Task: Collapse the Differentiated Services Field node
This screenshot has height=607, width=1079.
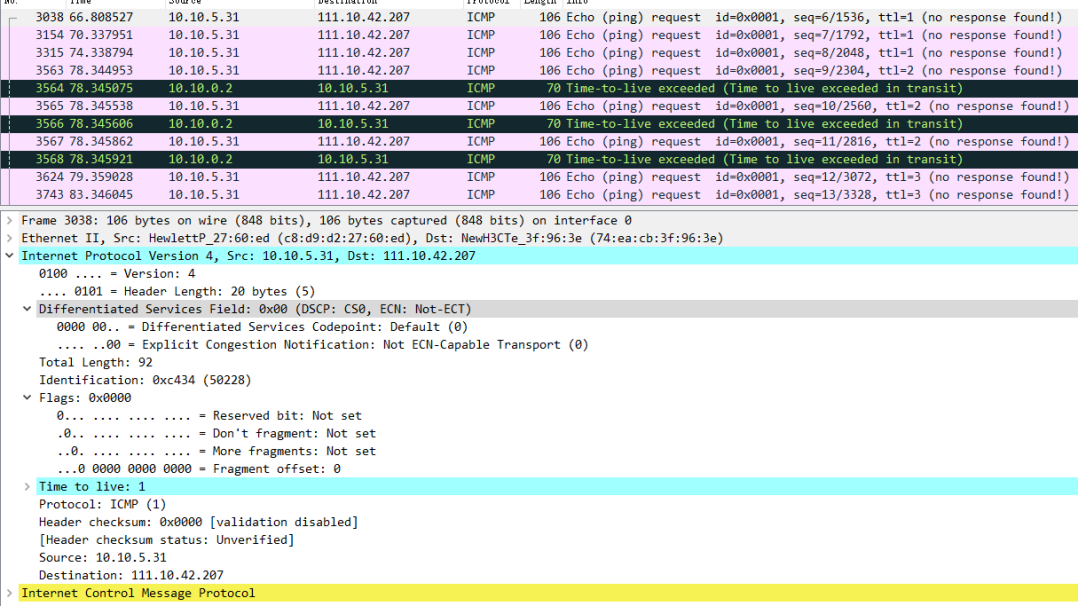Action: pos(27,309)
